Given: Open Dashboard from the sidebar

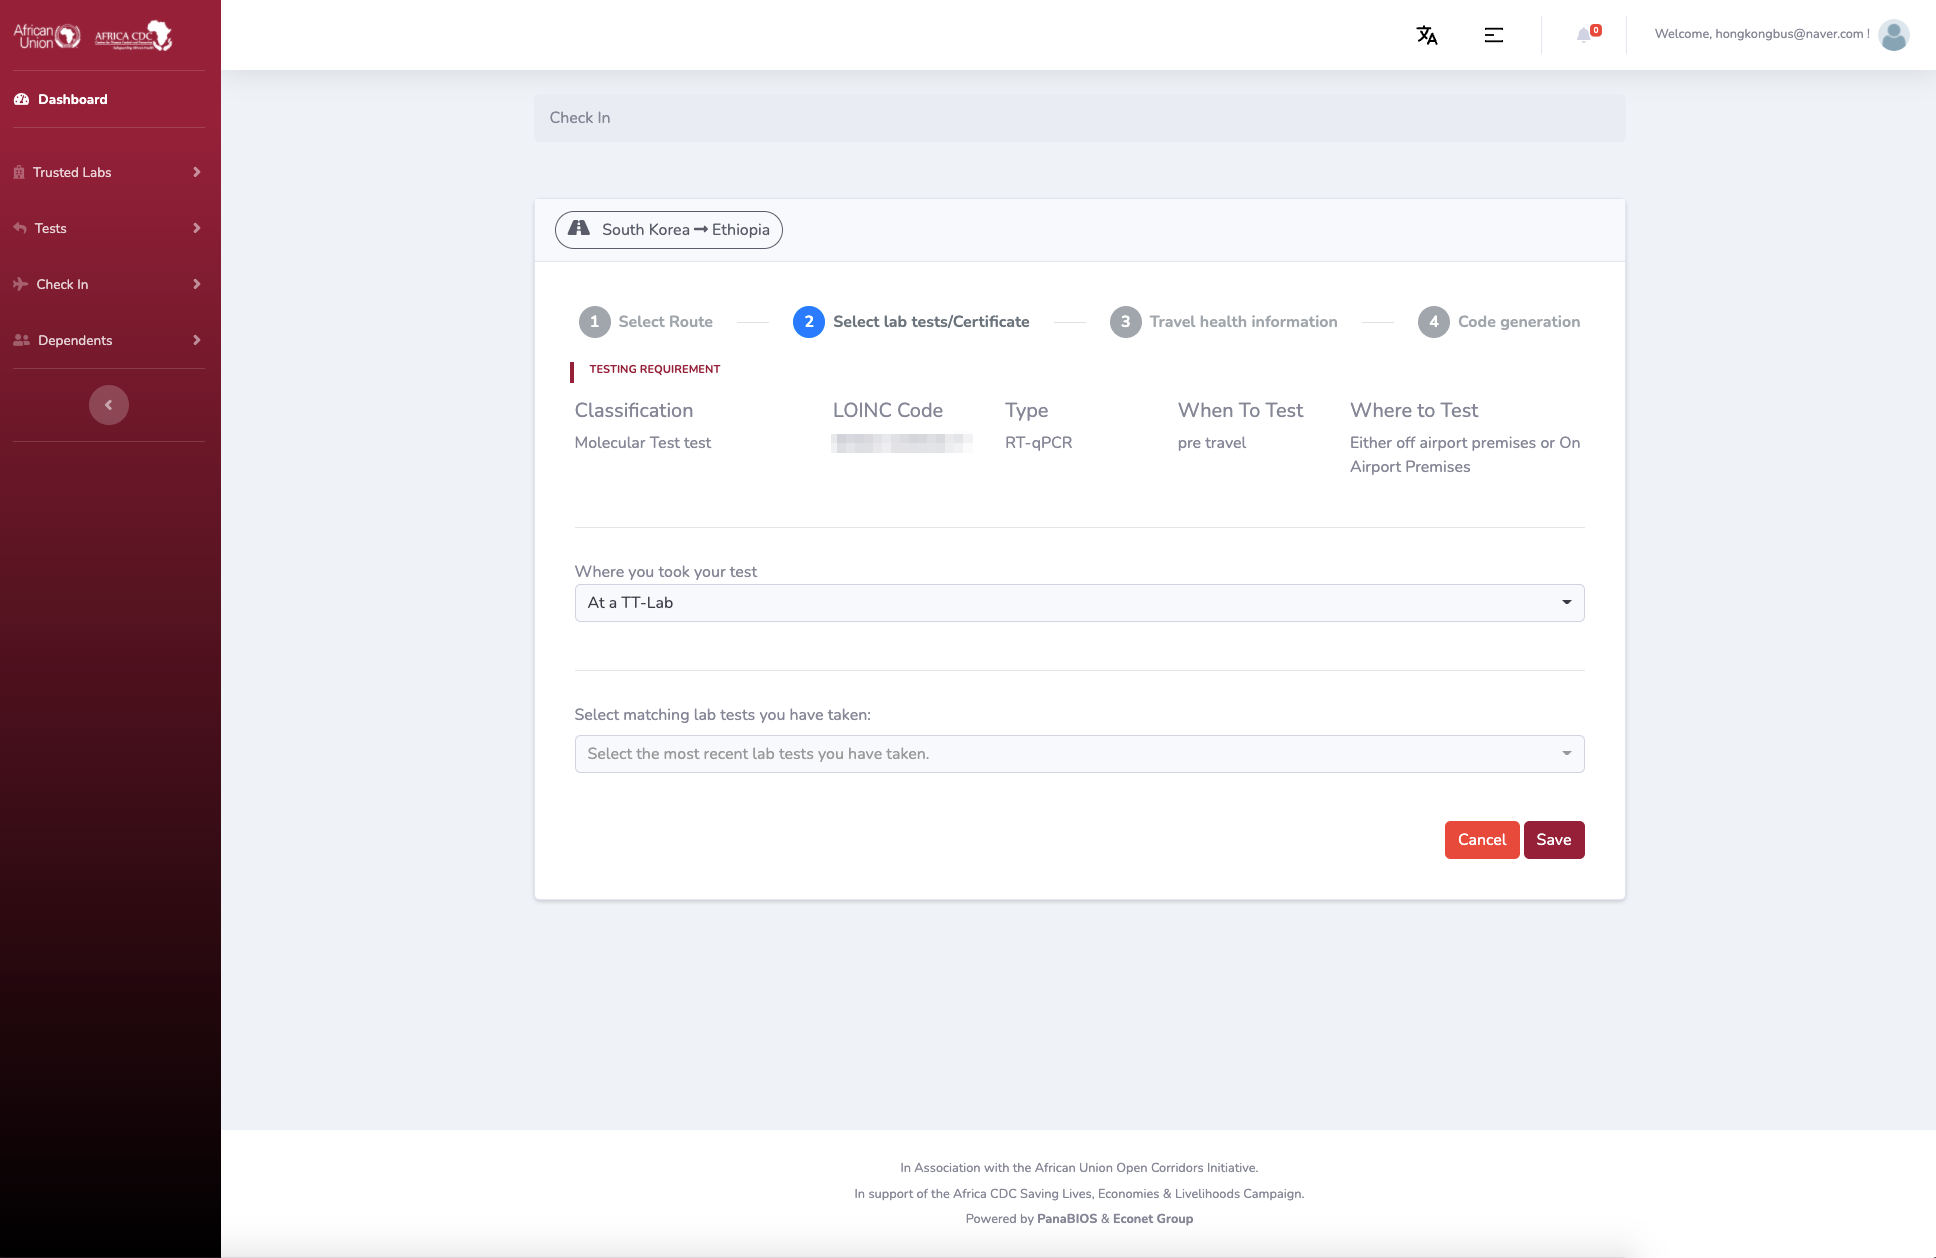Looking at the screenshot, I should point(72,99).
